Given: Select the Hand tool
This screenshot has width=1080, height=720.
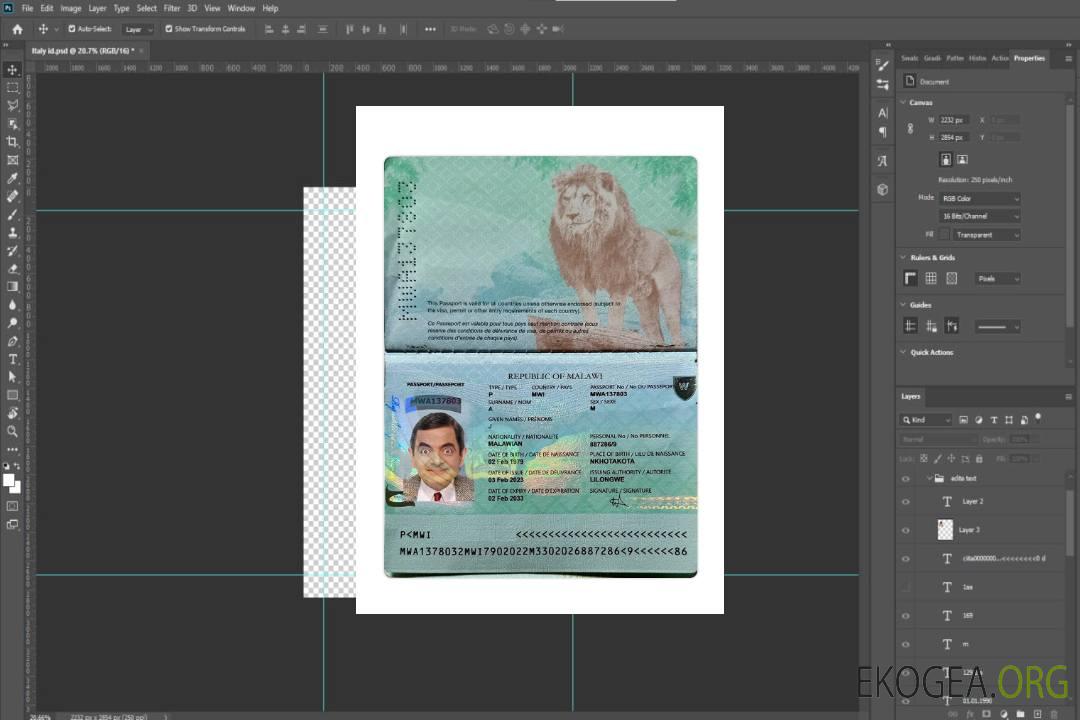Looking at the screenshot, I should point(12,413).
